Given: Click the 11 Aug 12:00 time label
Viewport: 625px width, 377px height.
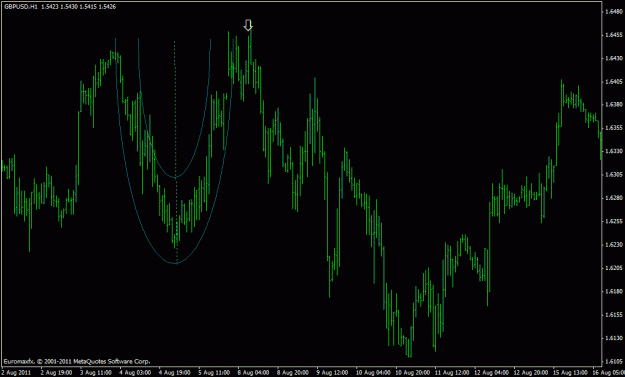Looking at the screenshot, I should point(452,373).
